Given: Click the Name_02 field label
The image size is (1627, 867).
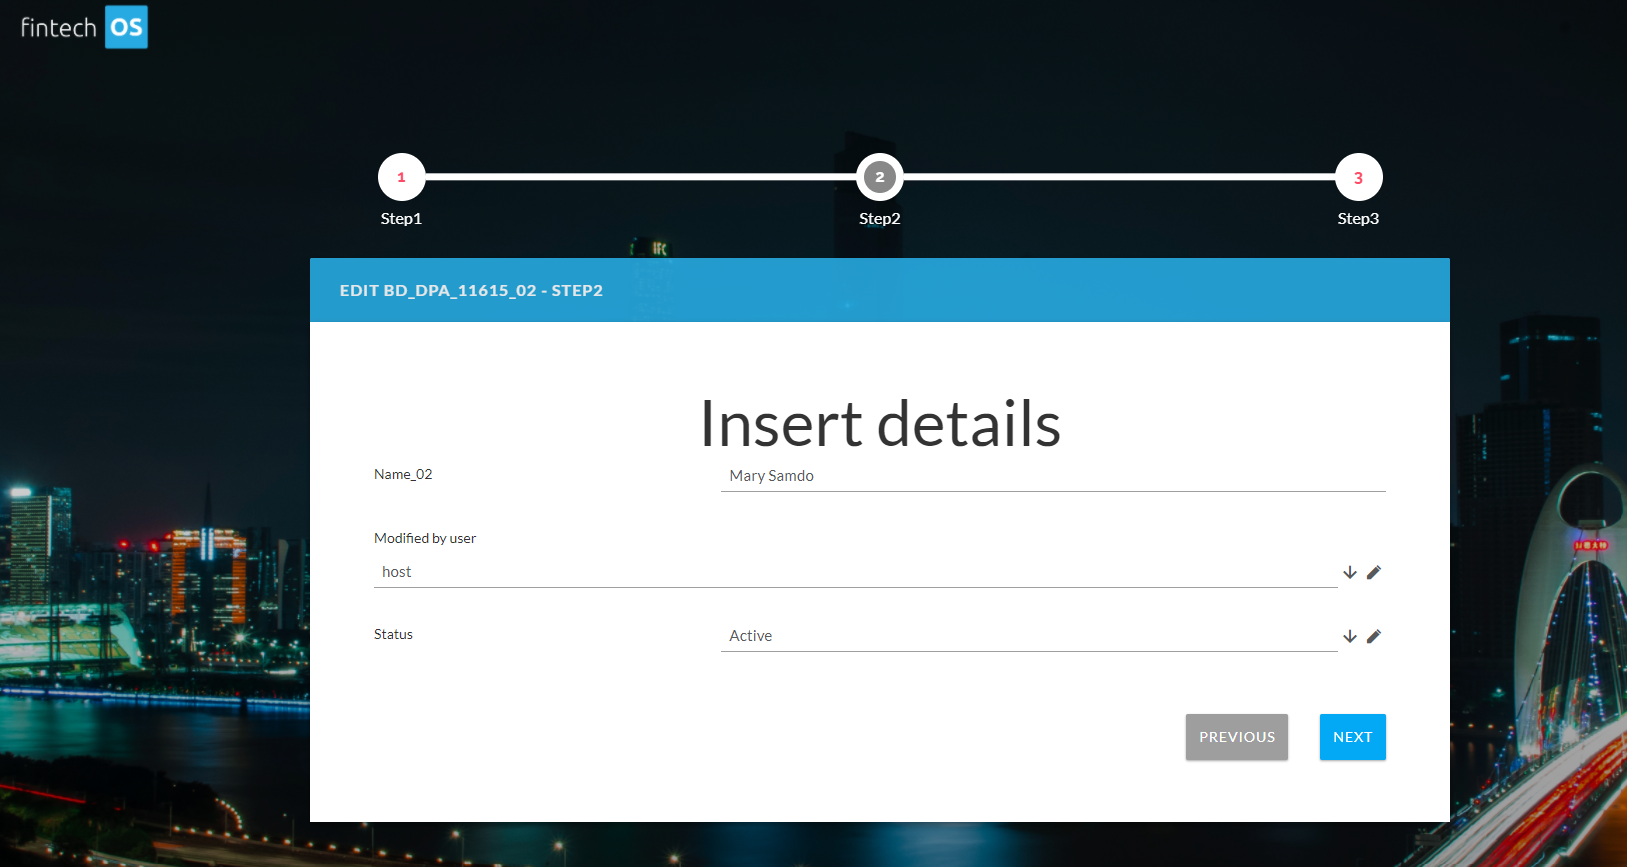Looking at the screenshot, I should pos(403,474).
